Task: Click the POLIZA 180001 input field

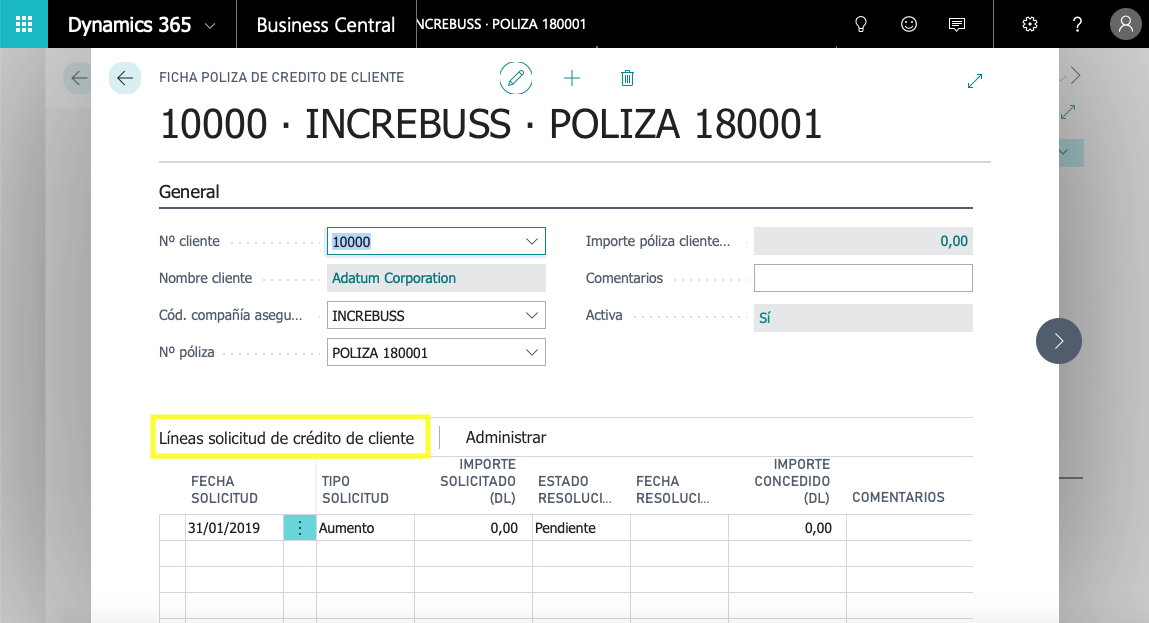Action: 436,353
